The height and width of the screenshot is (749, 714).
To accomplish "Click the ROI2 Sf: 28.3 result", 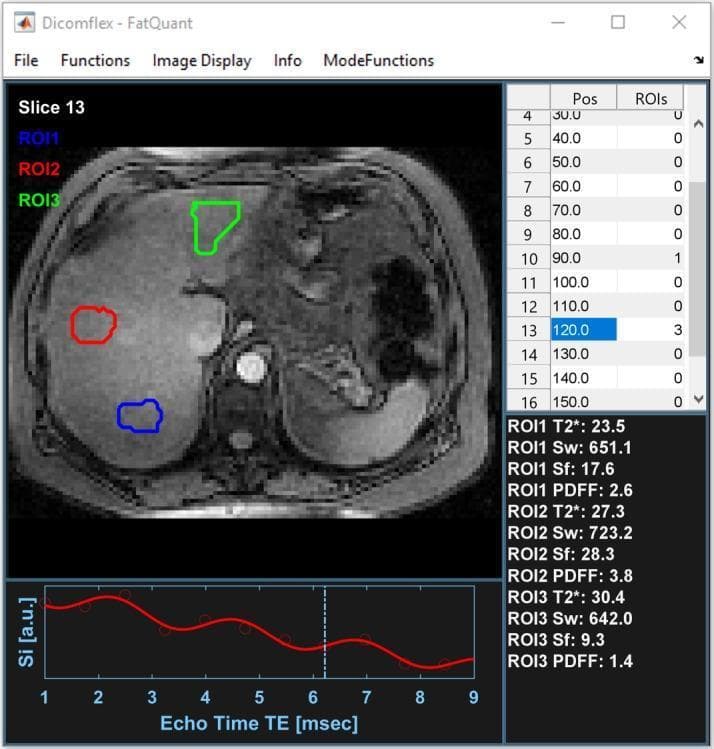I will coord(561,554).
